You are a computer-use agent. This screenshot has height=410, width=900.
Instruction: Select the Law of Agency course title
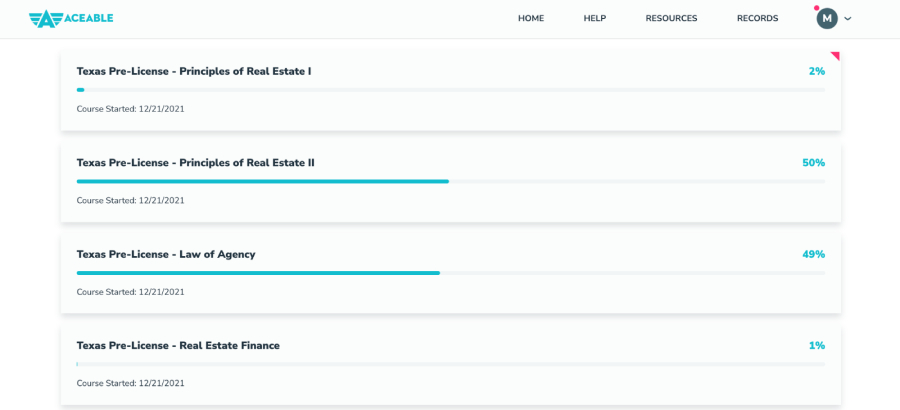(x=166, y=254)
